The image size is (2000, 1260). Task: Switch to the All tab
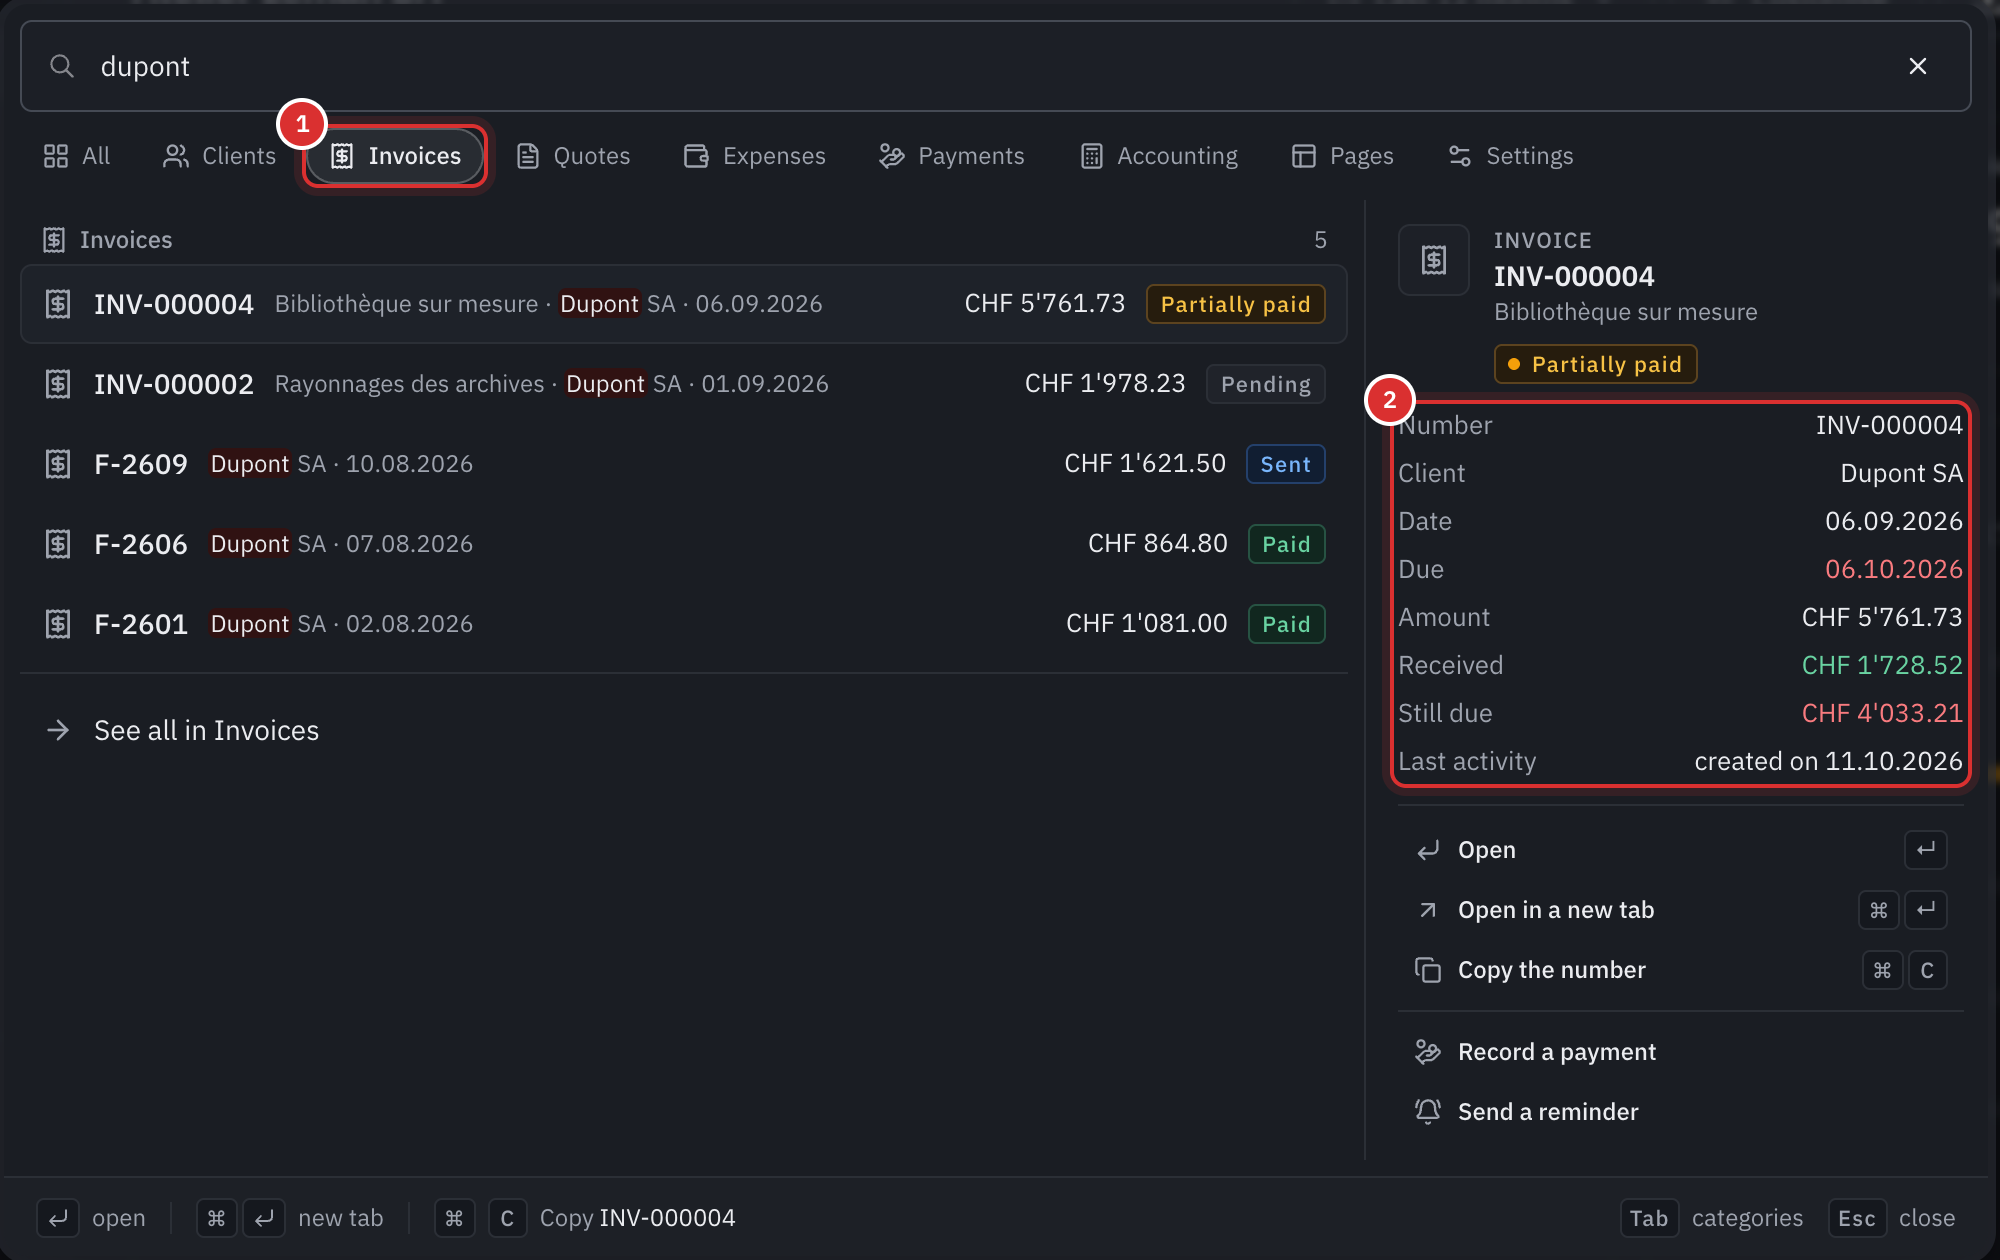(77, 156)
